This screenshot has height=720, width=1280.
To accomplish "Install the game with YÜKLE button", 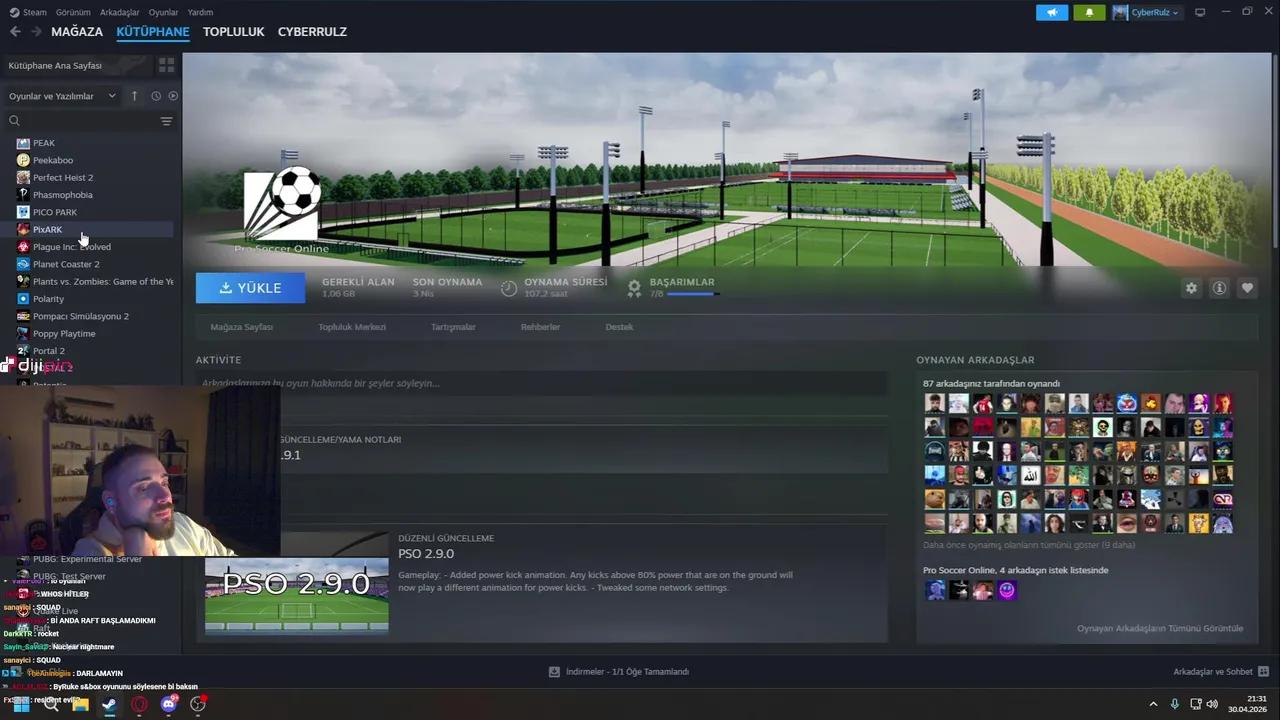I will (251, 288).
